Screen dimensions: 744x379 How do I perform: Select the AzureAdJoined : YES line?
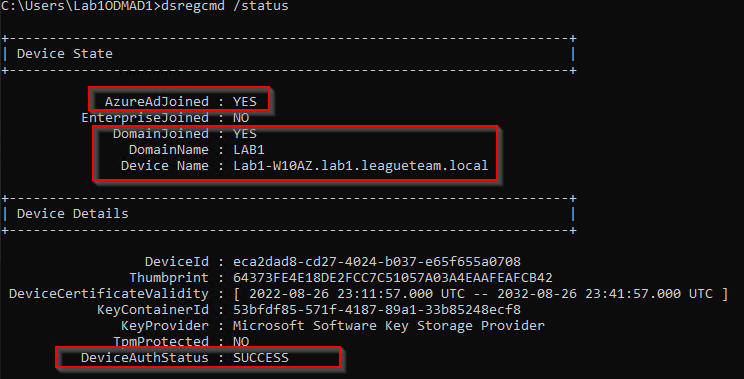click(x=181, y=102)
